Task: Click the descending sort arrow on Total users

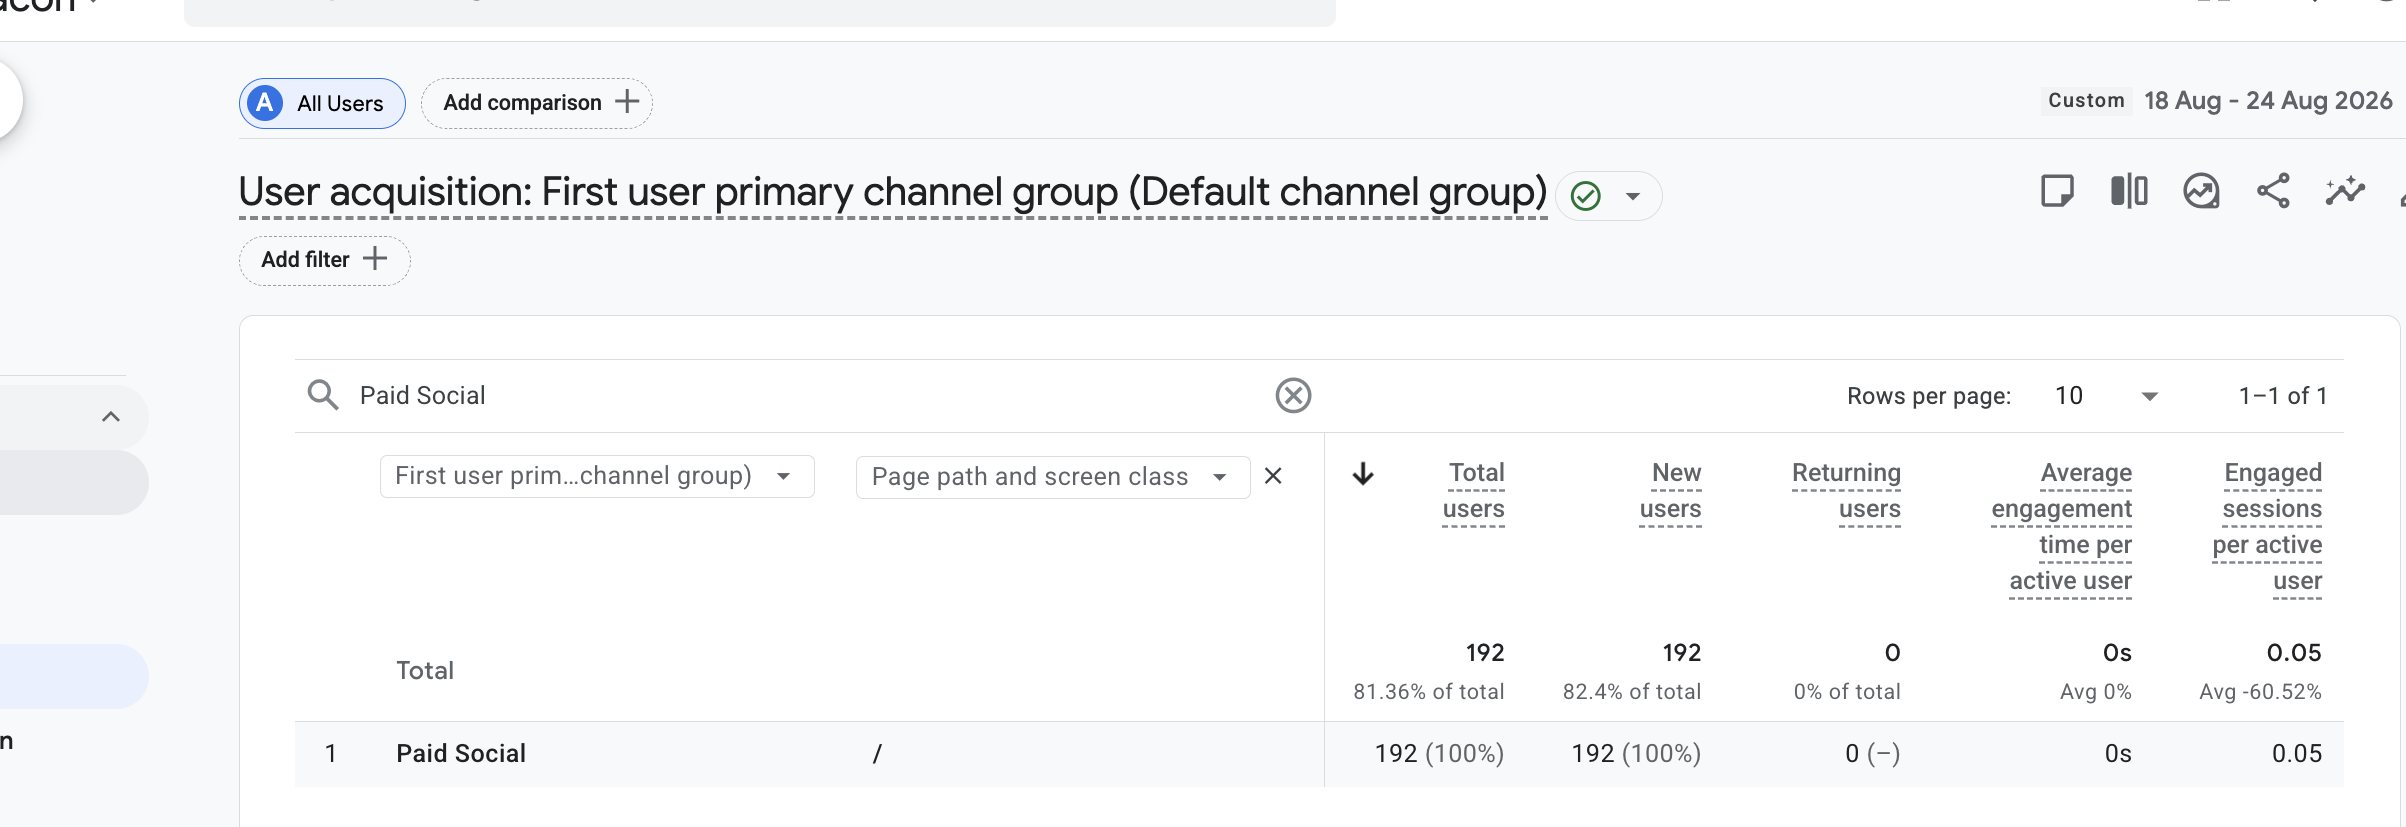Action: (x=1363, y=474)
